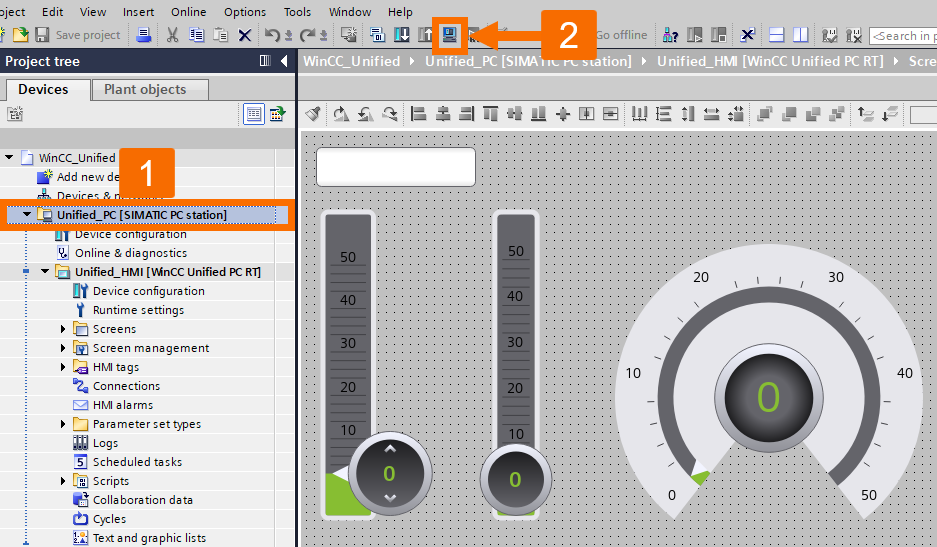Viewport: 937px width, 547px height.
Task: Click the Download to device icon
Action: coord(402,35)
